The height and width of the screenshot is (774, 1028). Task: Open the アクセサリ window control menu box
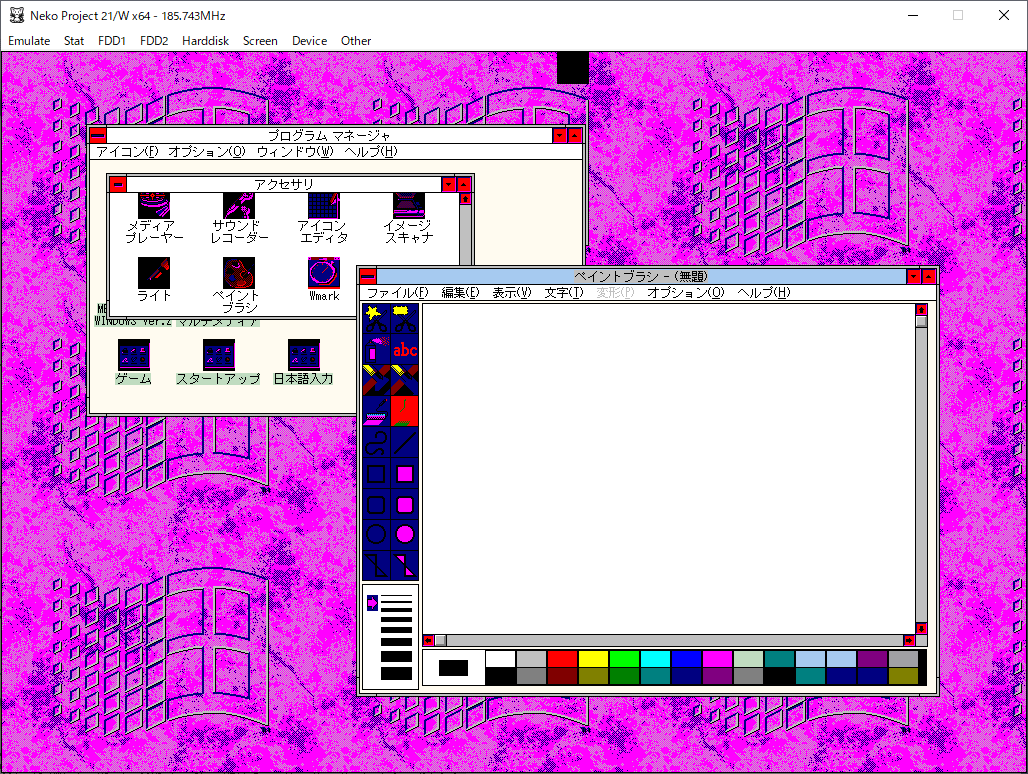(118, 184)
